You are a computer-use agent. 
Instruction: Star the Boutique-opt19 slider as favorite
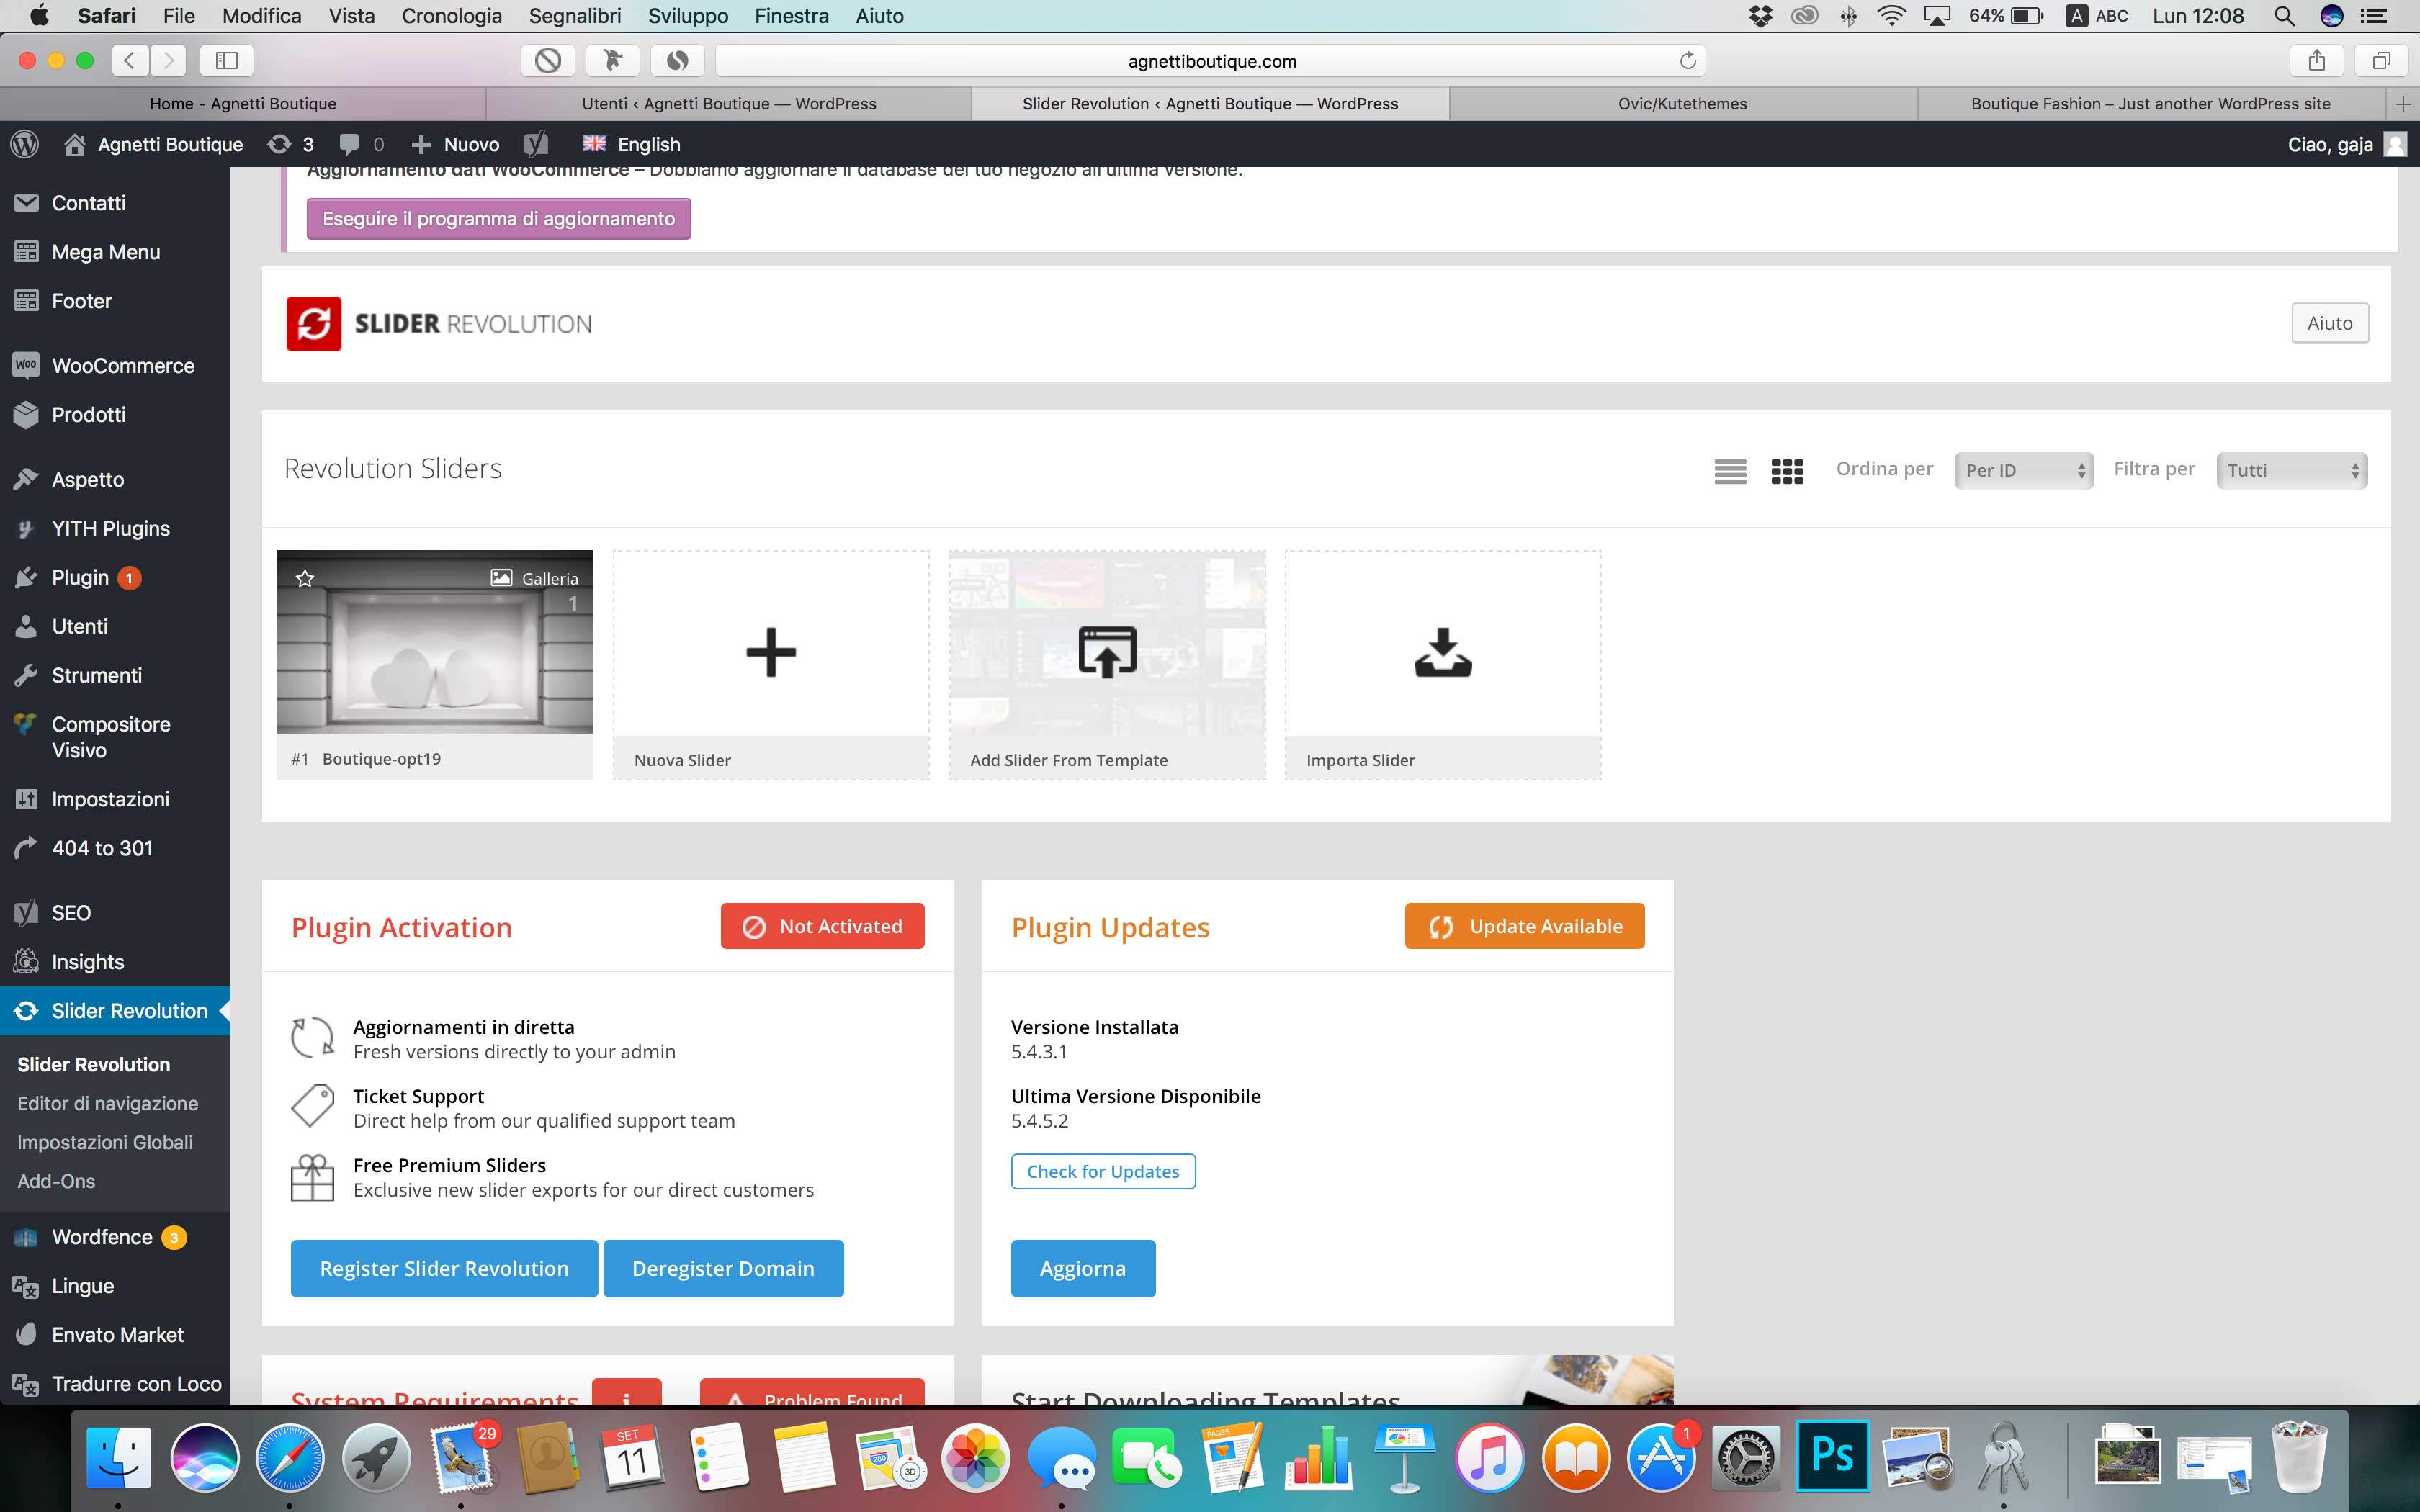(x=305, y=578)
